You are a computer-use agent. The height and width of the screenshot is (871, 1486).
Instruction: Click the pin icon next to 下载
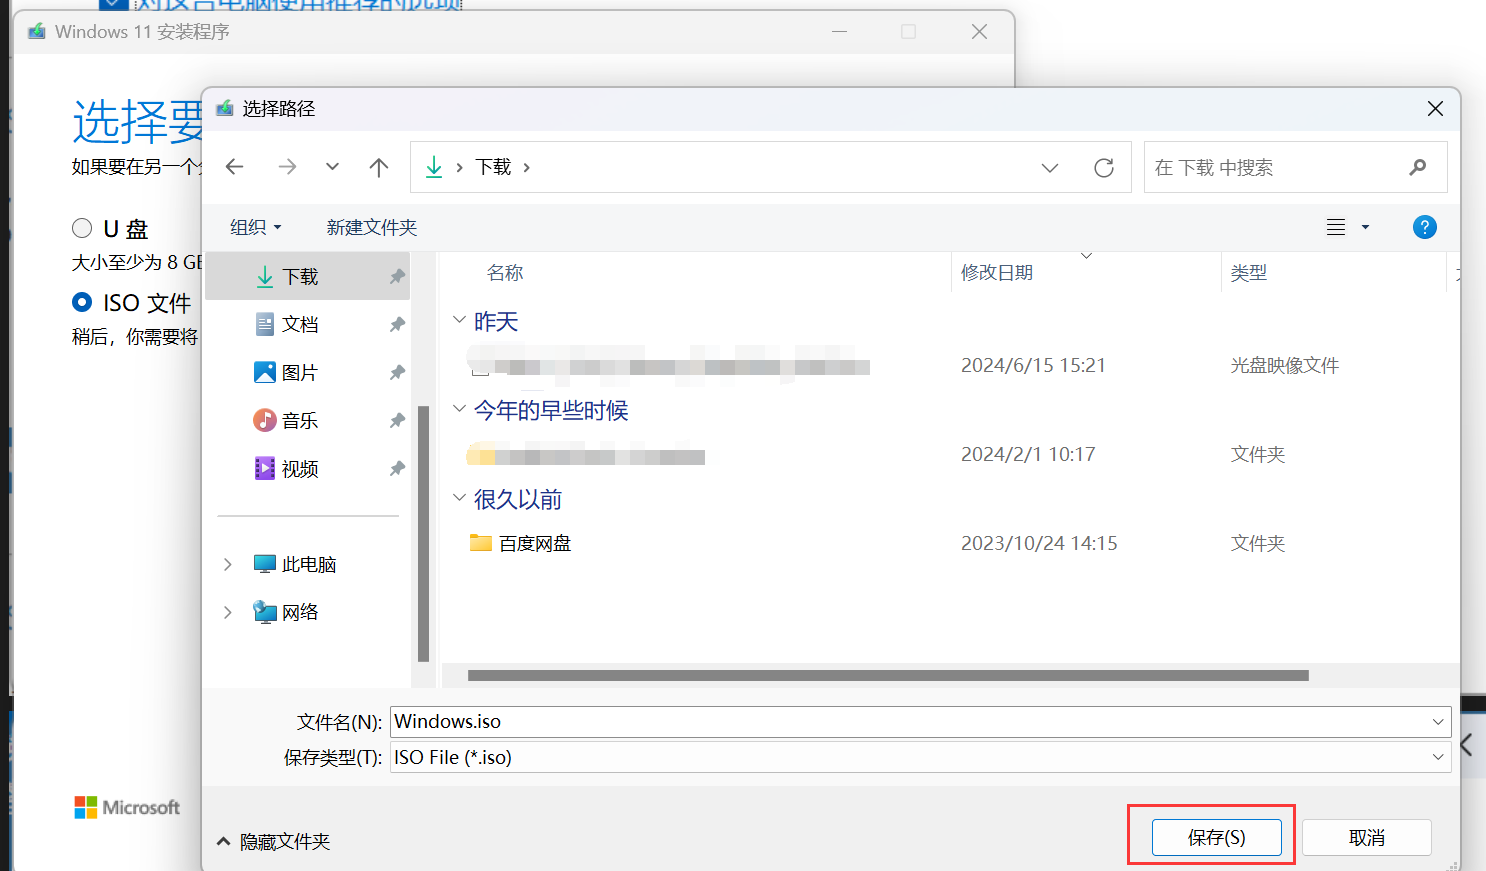point(397,276)
